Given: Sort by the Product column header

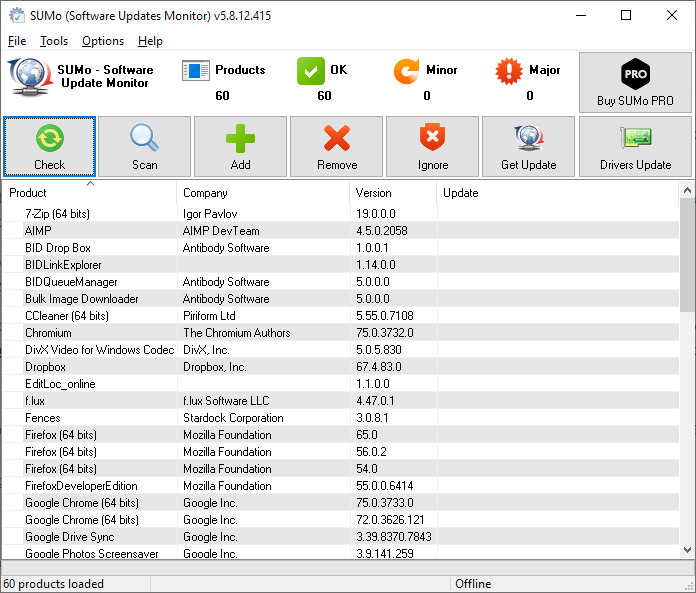Looking at the screenshot, I should coord(90,193).
